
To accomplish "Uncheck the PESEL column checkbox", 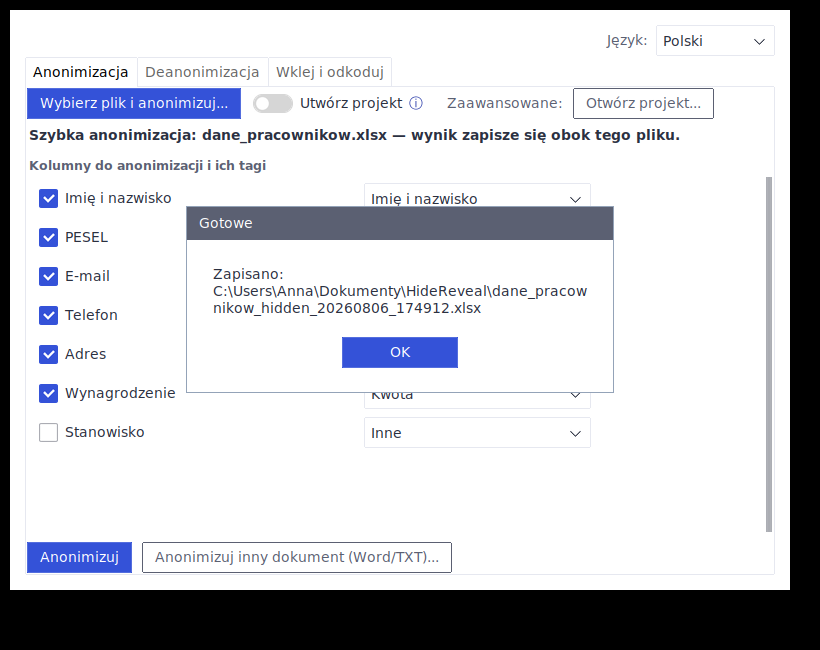I will click(49, 237).
